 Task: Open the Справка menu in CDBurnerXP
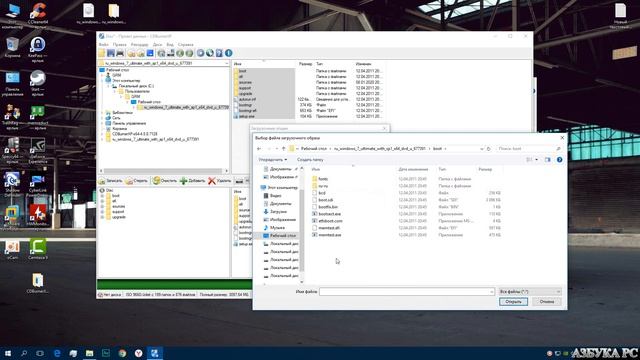coord(186,44)
